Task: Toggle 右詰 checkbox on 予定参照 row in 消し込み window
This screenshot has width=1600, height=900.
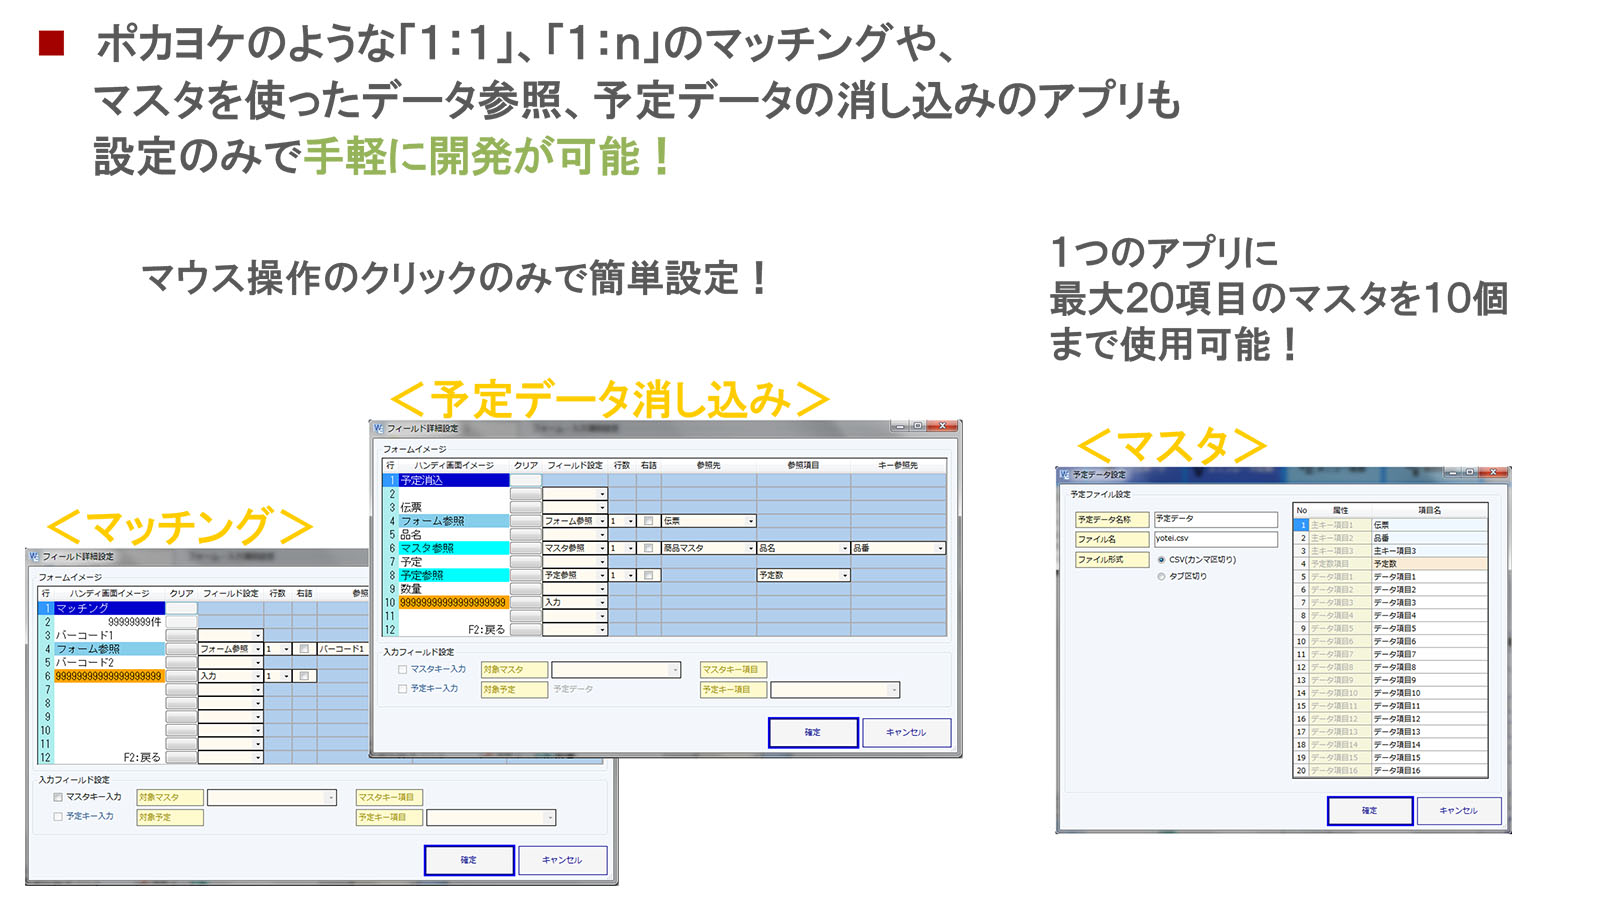Action: [x=648, y=575]
